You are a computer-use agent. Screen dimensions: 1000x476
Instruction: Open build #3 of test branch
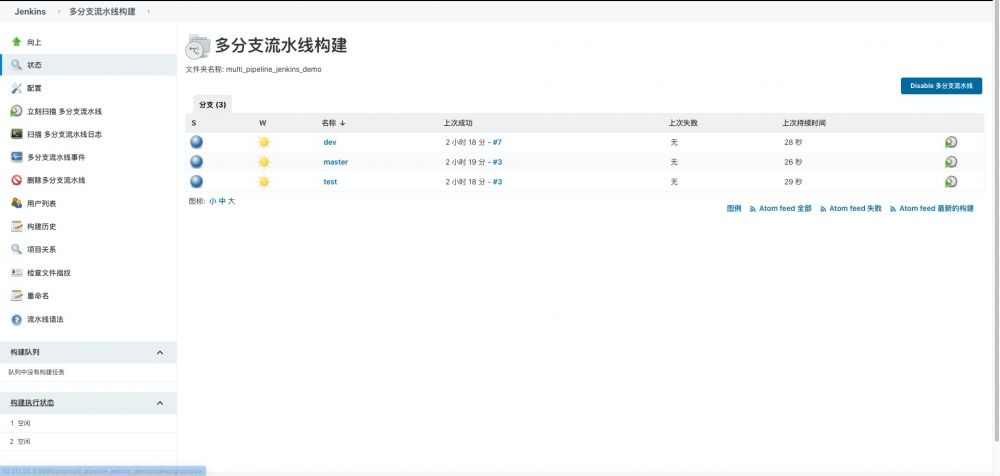[x=497, y=182]
